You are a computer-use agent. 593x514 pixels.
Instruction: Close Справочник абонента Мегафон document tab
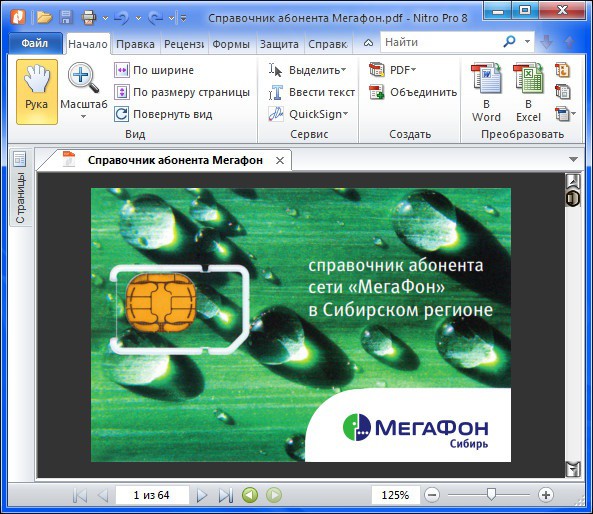tap(280, 160)
